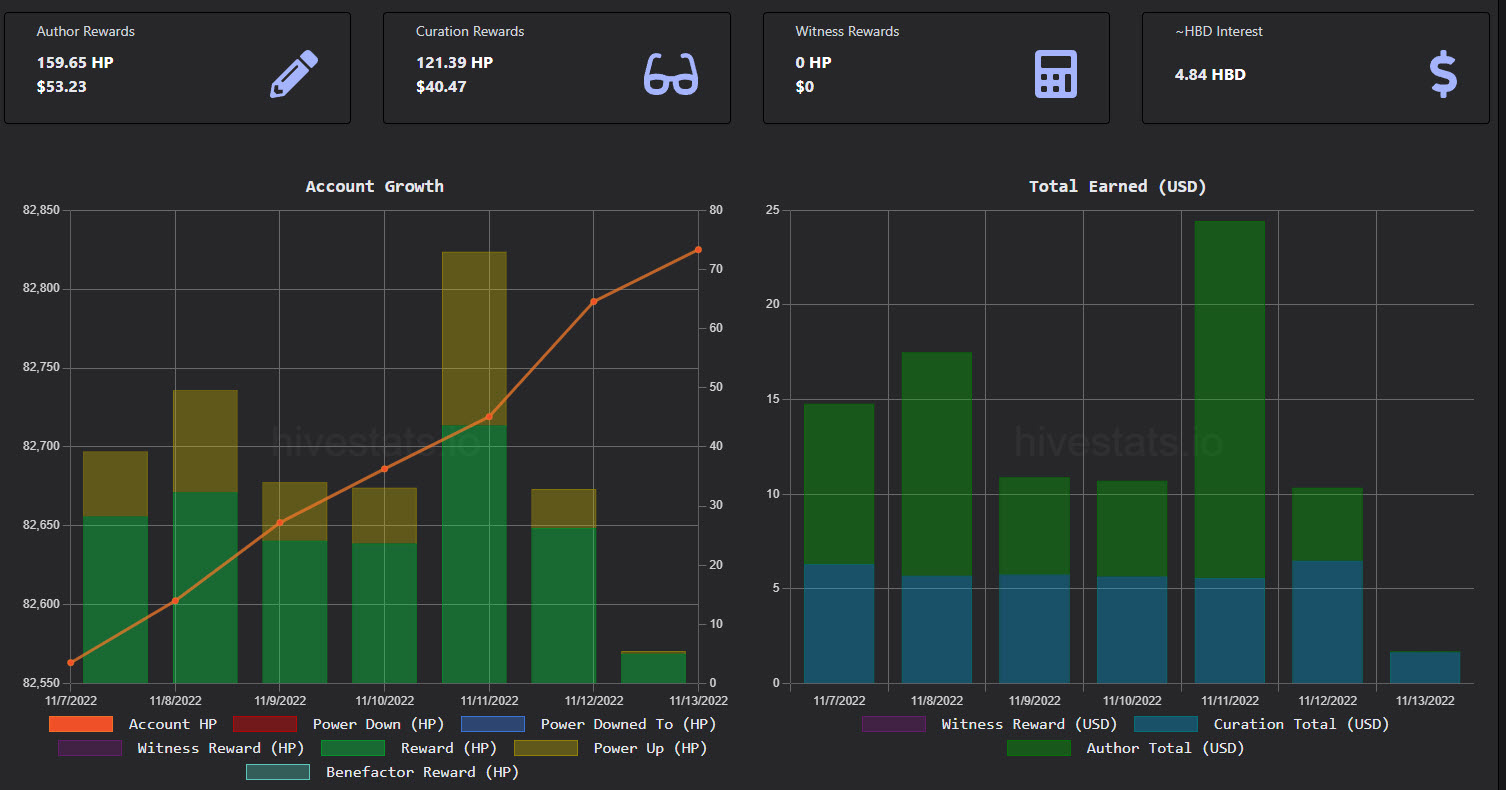Toggle the Power Up (HP) legend swatch
Screen dimensions: 1506x790
pos(545,748)
